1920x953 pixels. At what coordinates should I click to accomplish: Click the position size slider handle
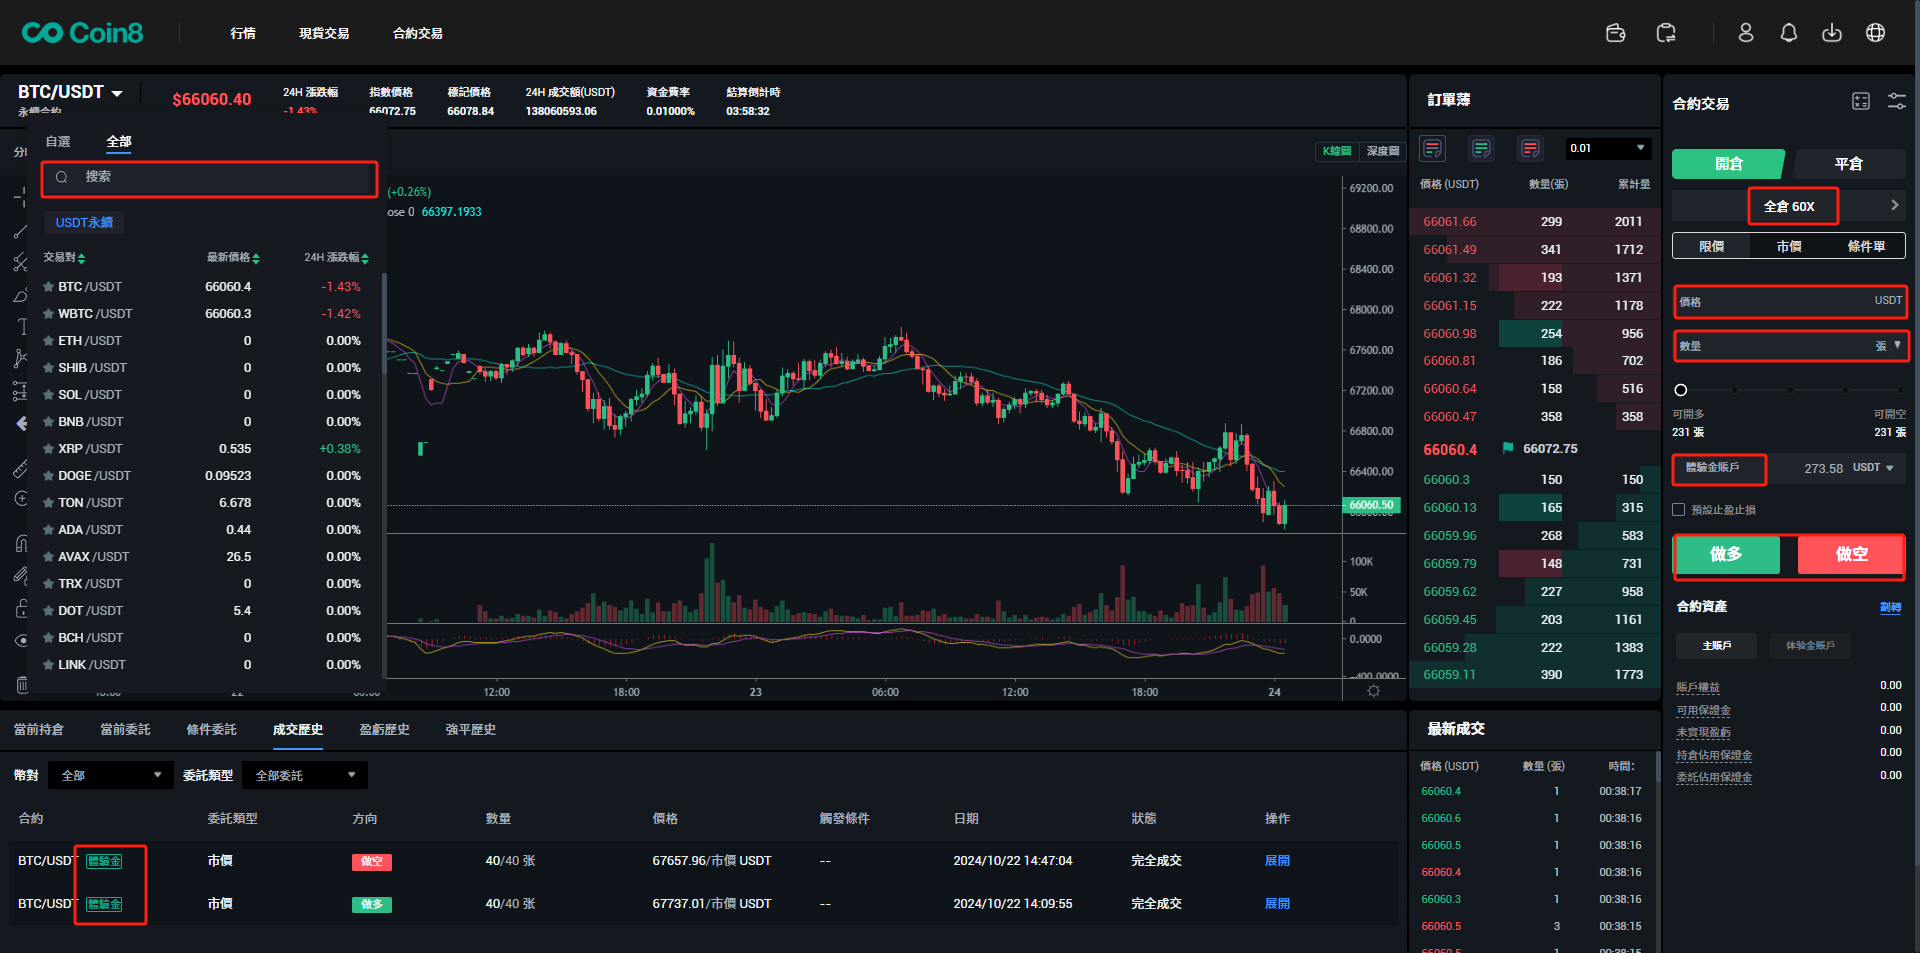[1681, 390]
